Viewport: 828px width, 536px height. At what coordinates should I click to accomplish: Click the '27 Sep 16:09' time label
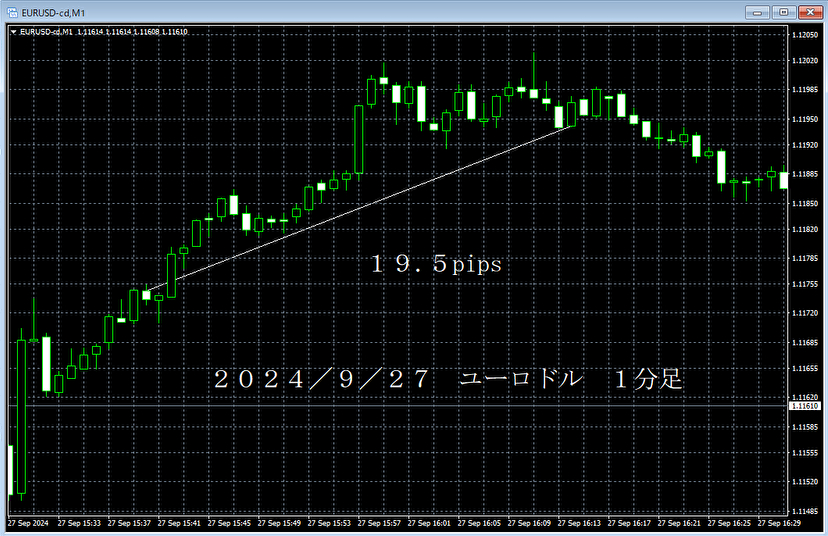click(x=529, y=523)
